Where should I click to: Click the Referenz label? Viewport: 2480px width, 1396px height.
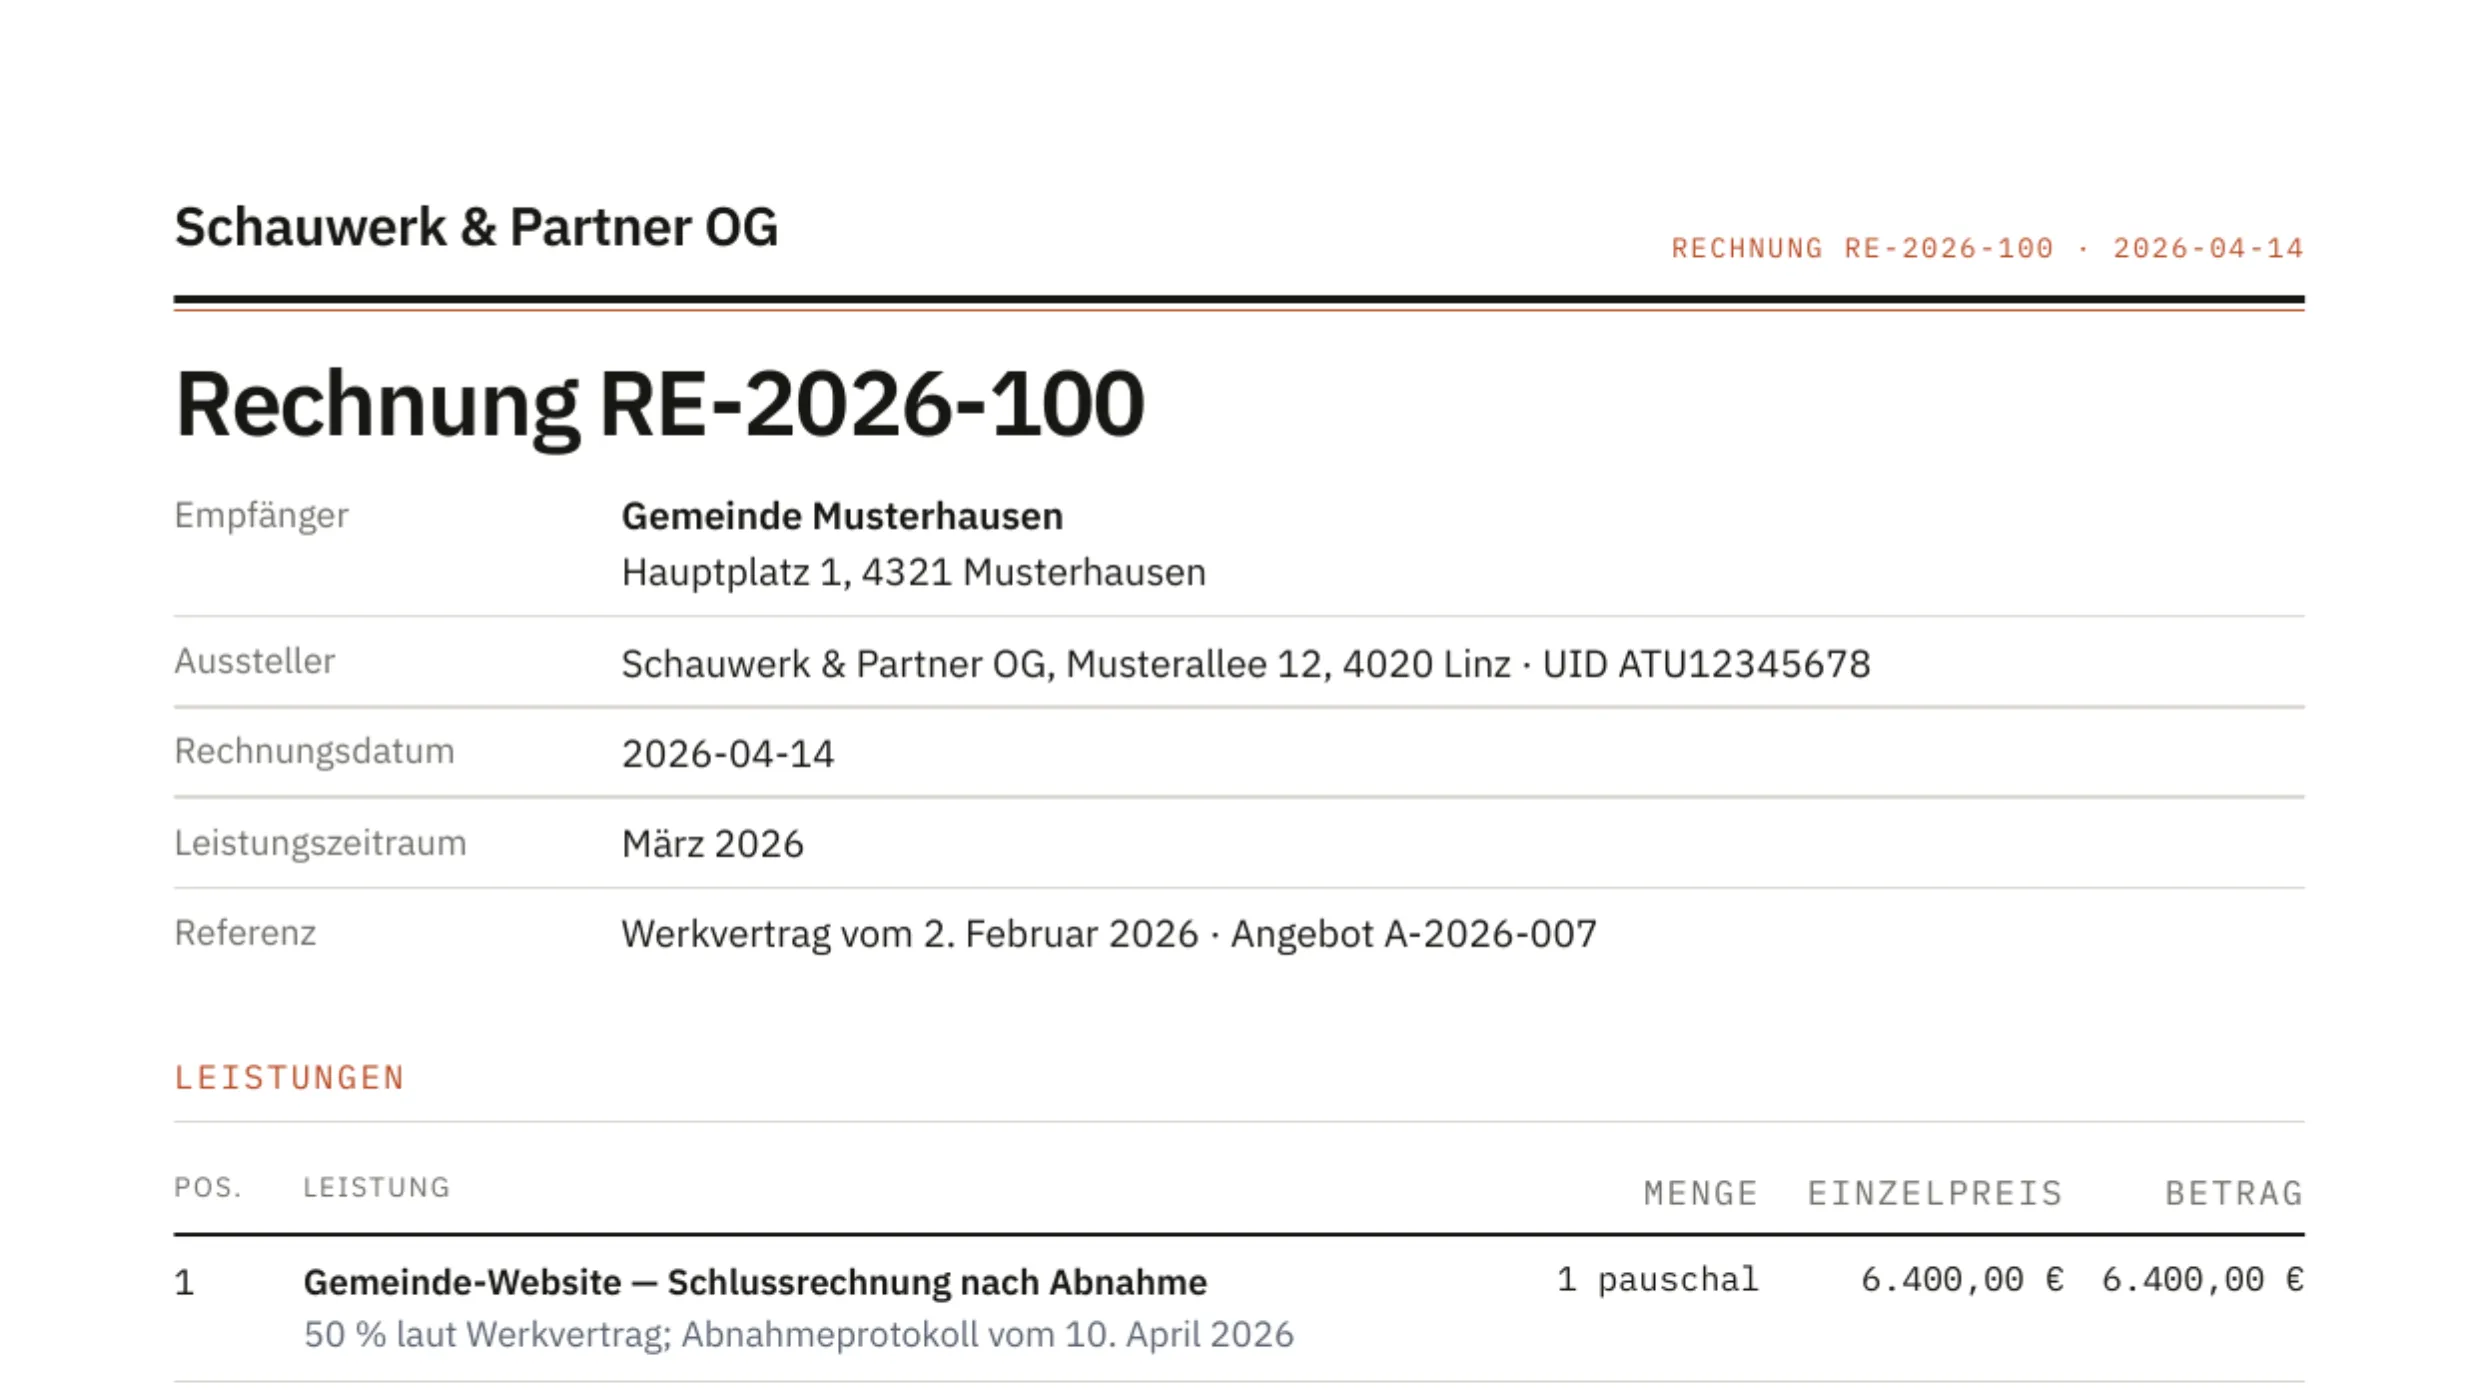tap(245, 933)
